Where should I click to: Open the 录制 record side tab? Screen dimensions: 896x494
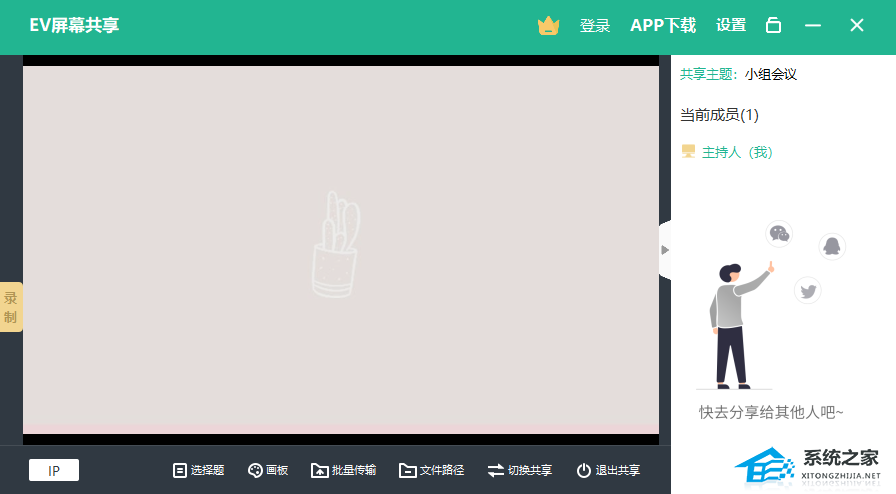point(11,307)
